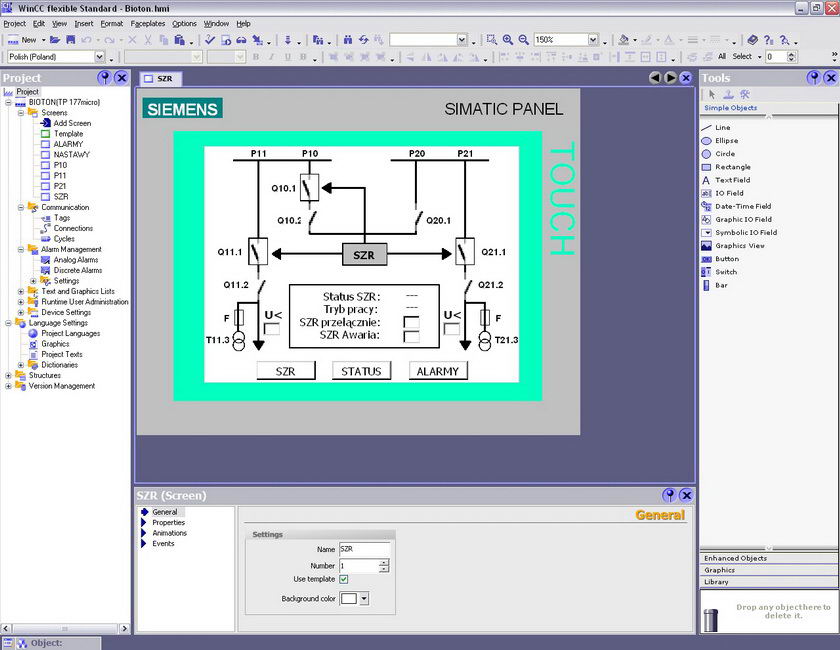The width and height of the screenshot is (840, 650).
Task: Open the Enhanced Objects group
Action: pos(768,558)
